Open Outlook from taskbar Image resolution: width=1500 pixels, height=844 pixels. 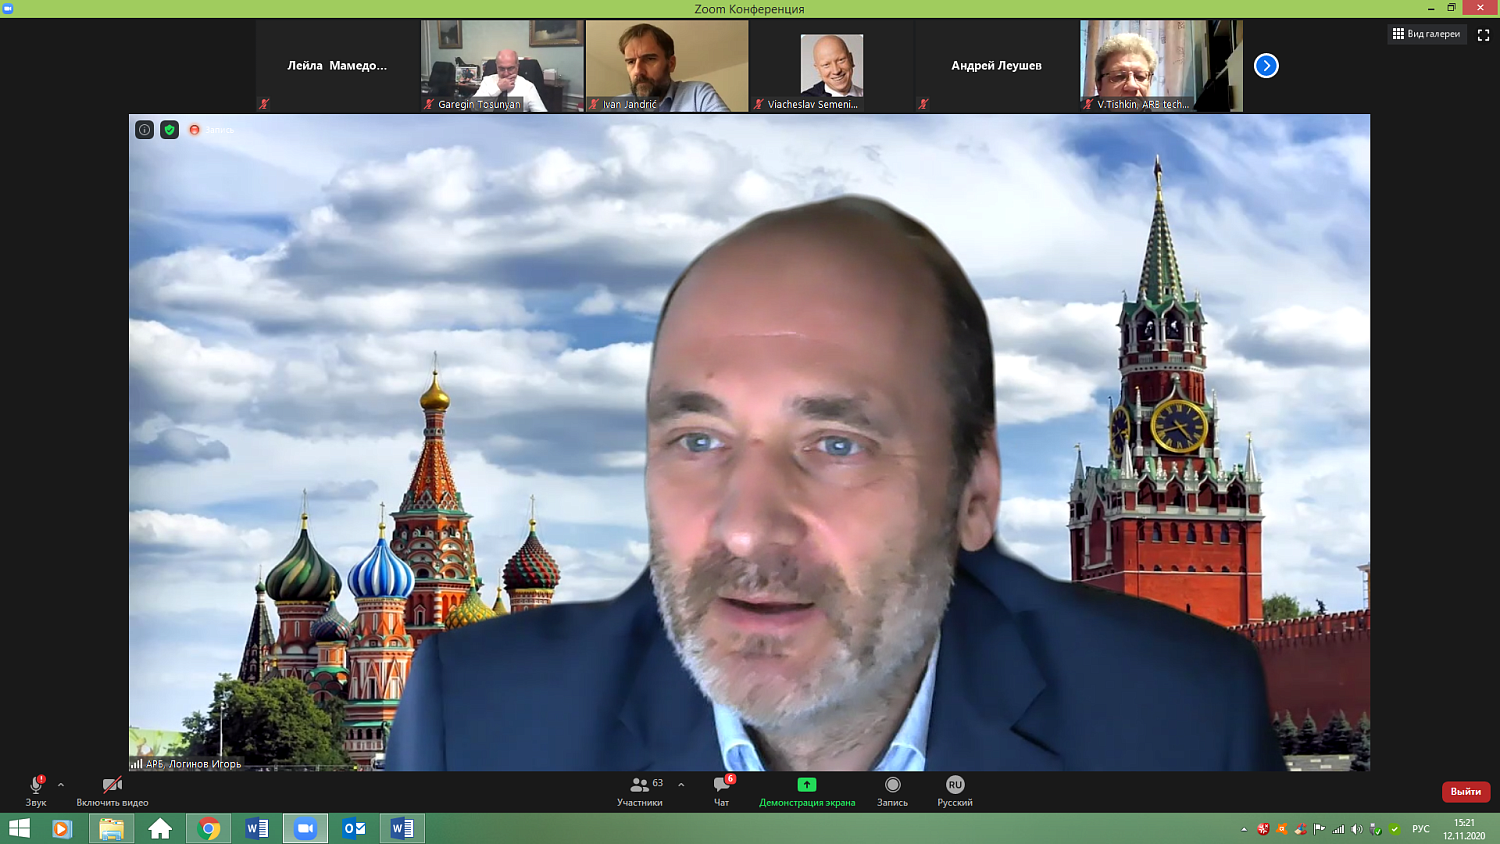pos(354,829)
